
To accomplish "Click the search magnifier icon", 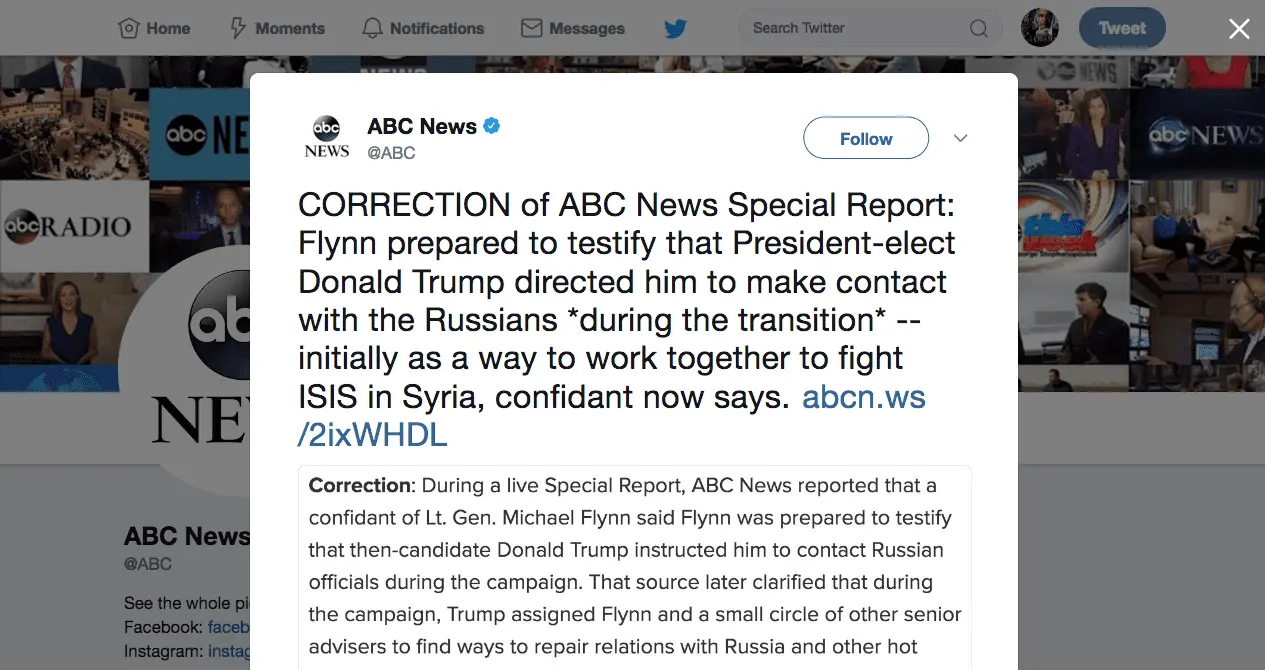I will coord(979,28).
